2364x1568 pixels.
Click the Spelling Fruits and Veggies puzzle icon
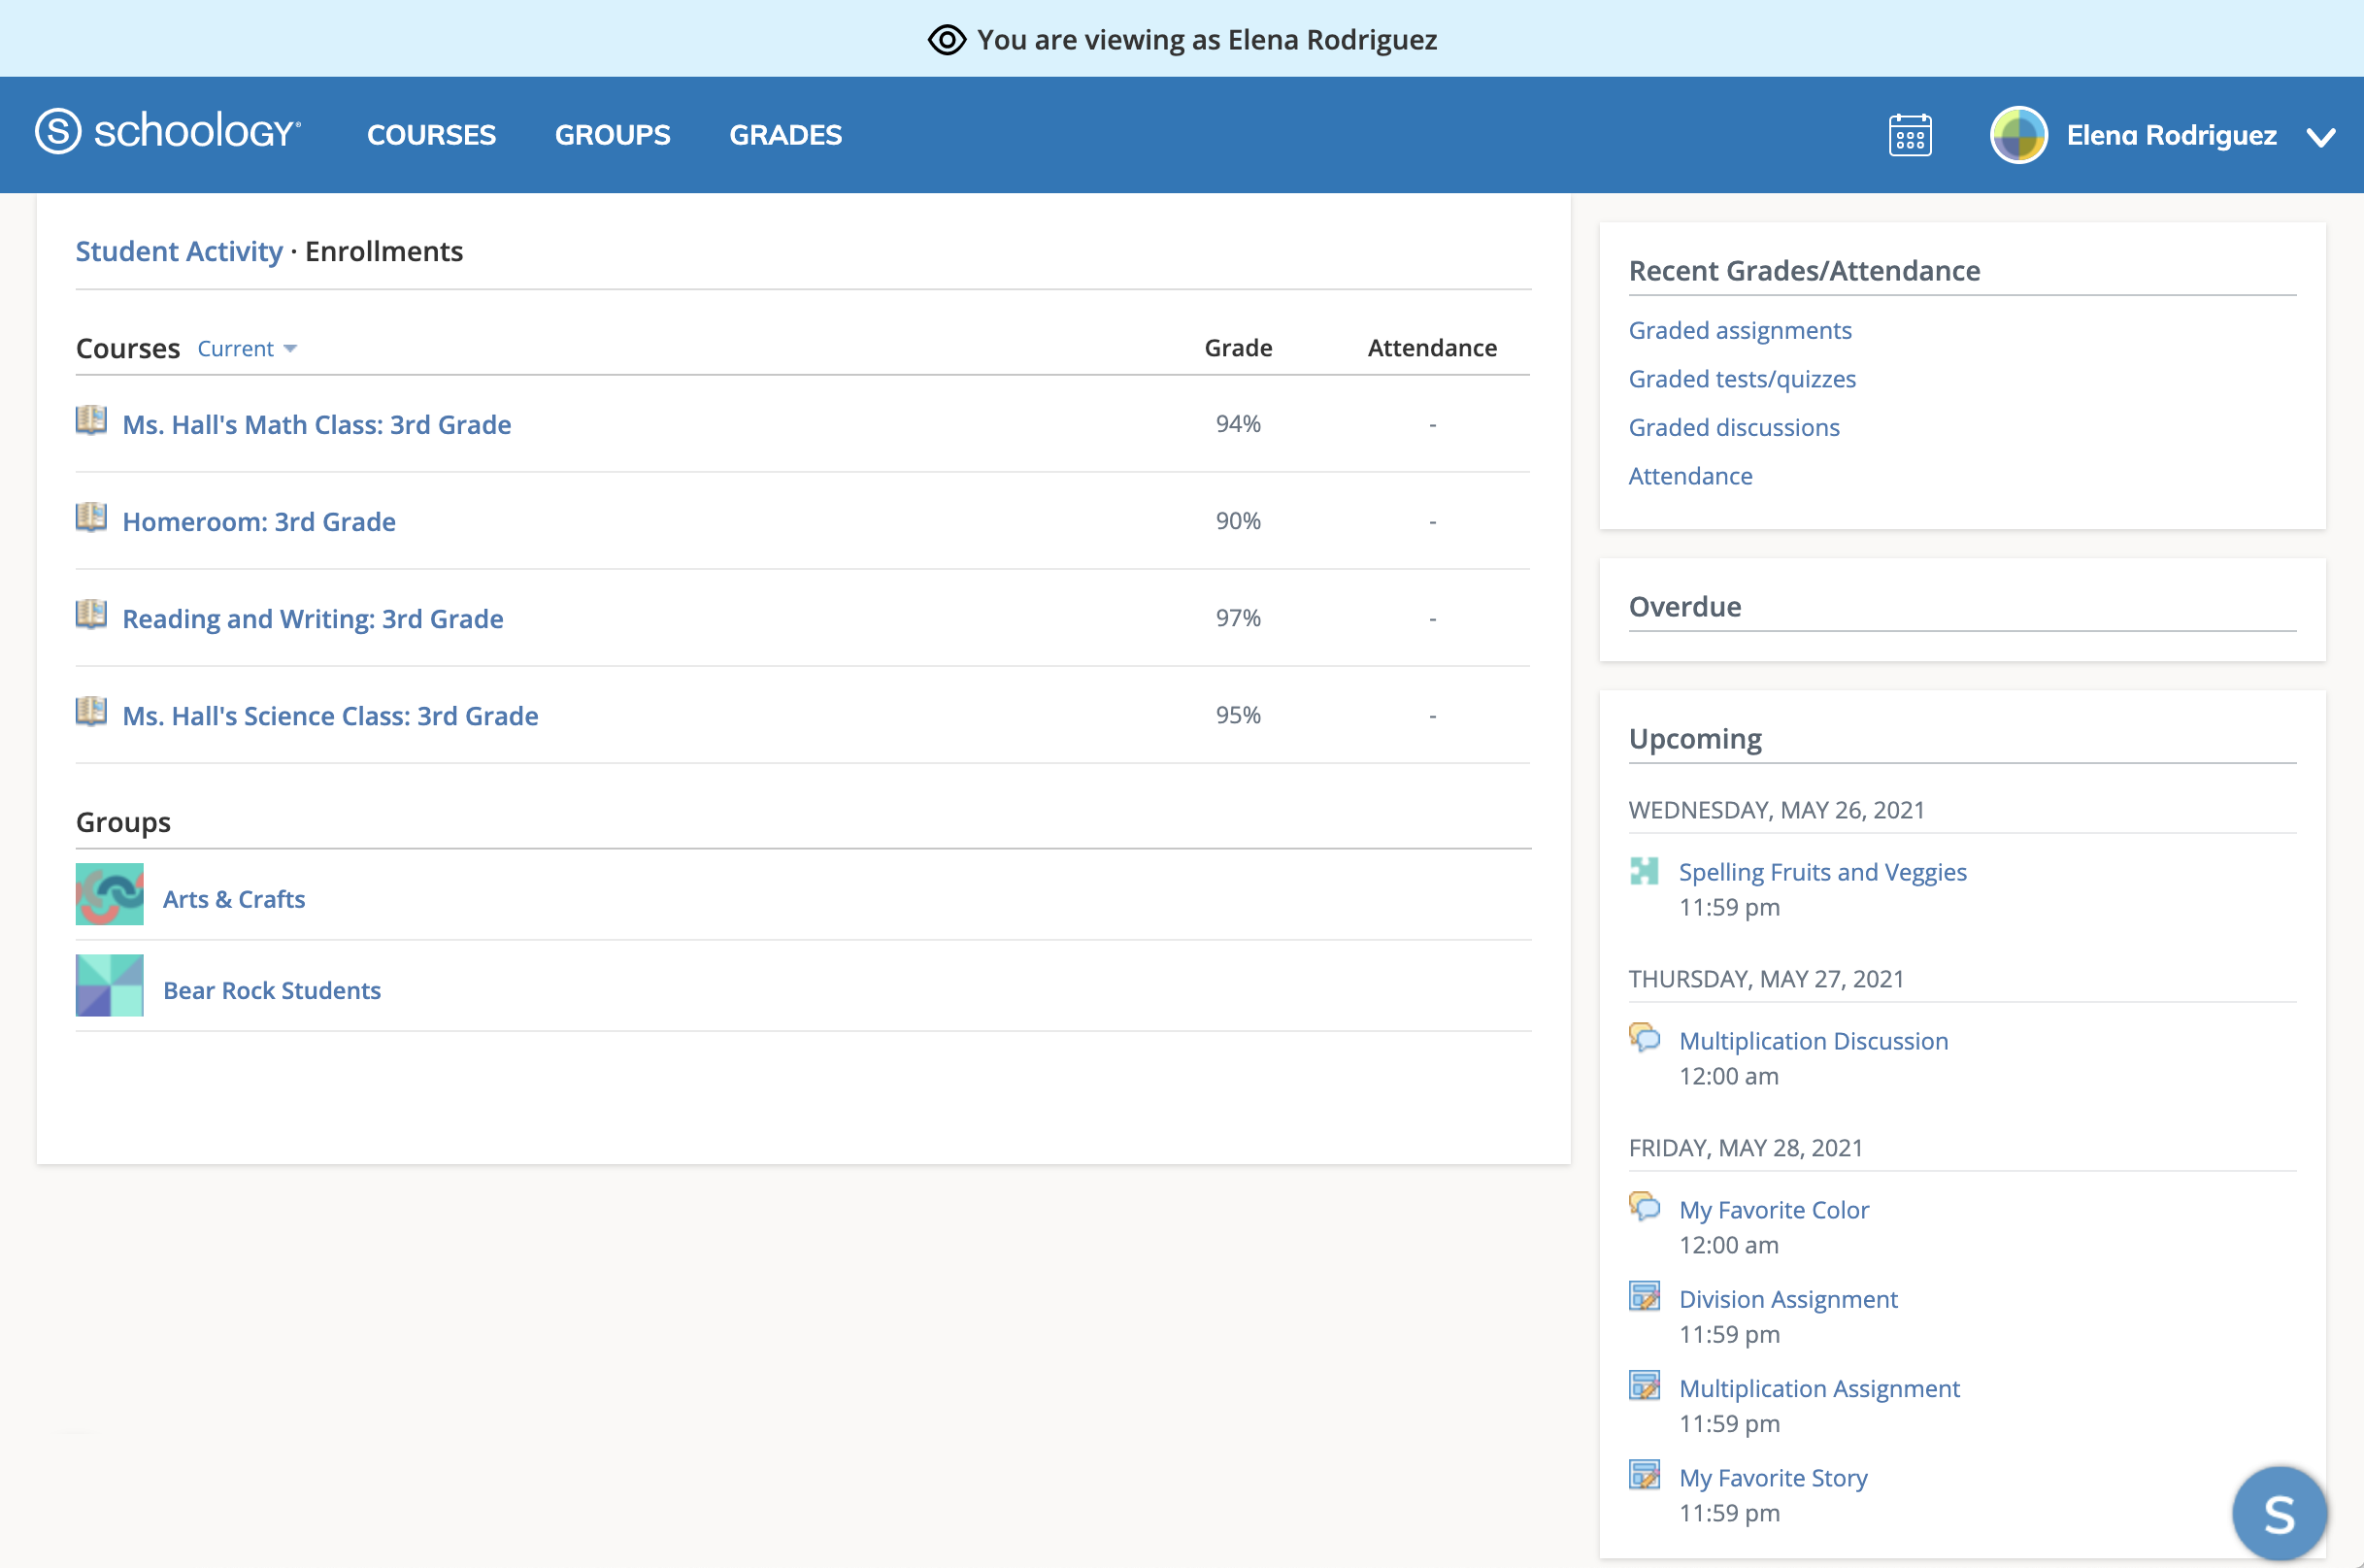(x=1644, y=871)
